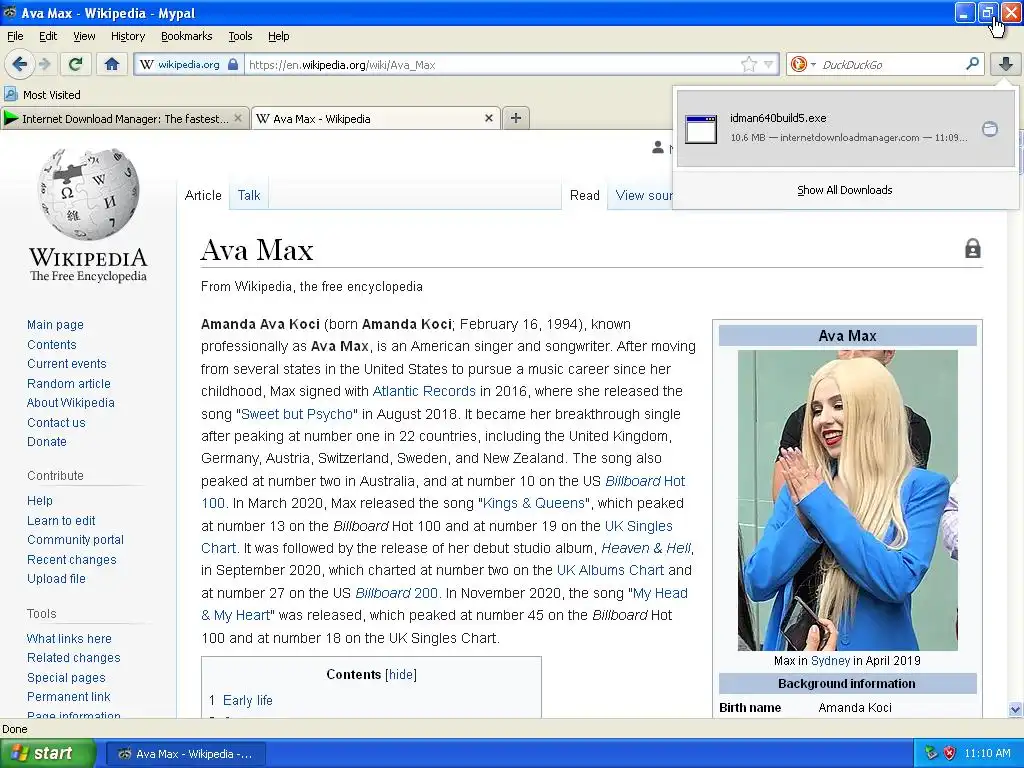Close the Ava Max - Wikipedia tab
Image resolution: width=1024 pixels, height=768 pixels.
tap(488, 118)
